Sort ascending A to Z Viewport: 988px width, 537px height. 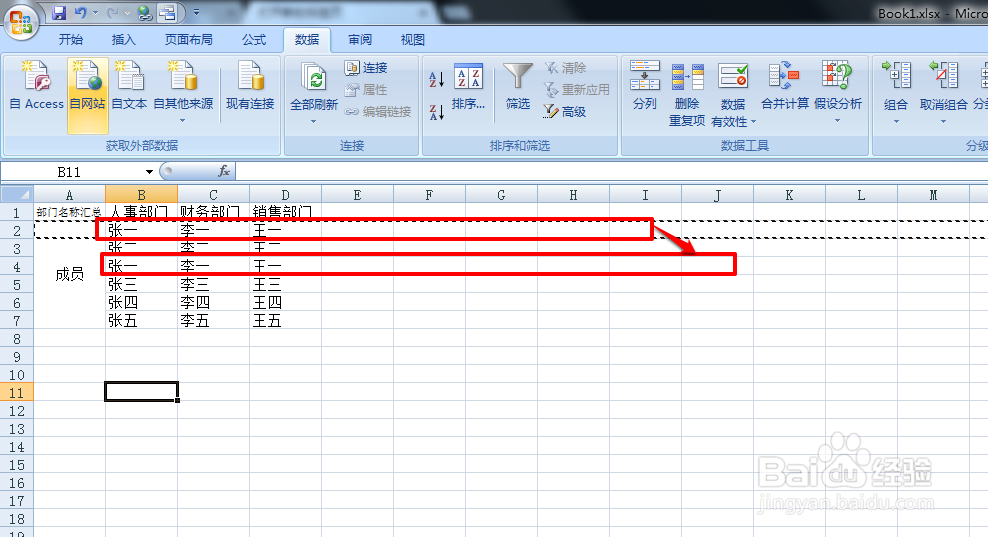(x=437, y=79)
